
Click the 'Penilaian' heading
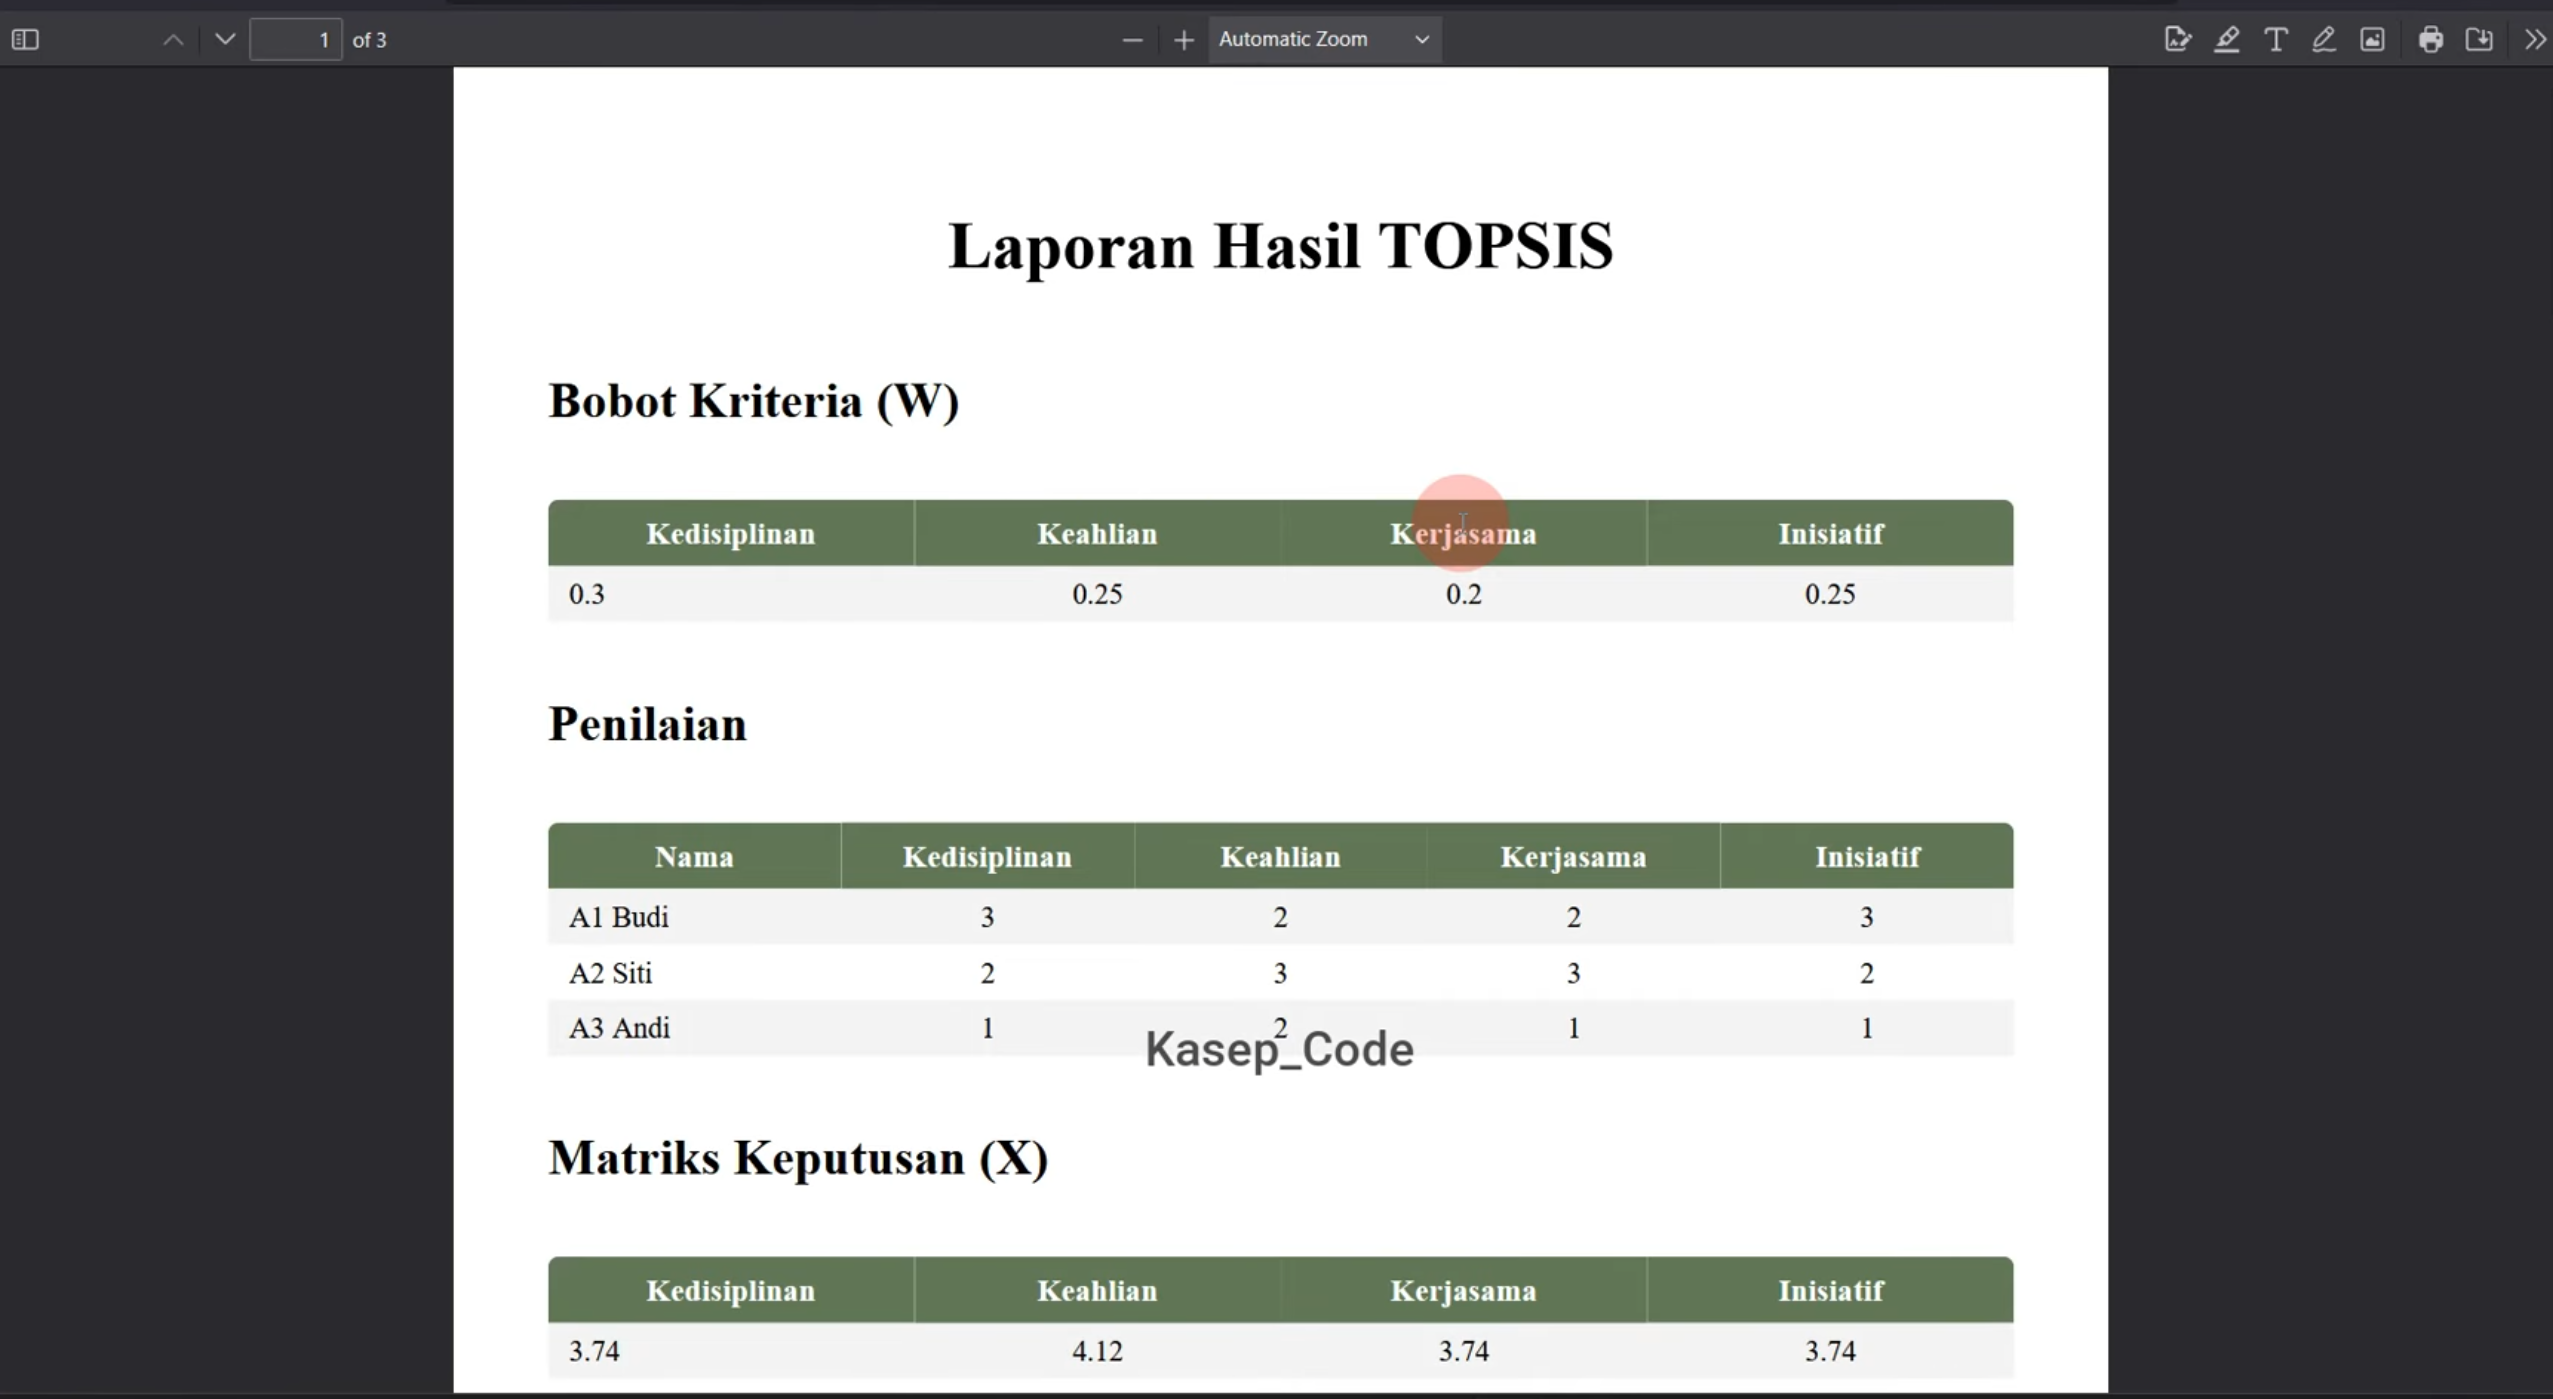coord(648,724)
